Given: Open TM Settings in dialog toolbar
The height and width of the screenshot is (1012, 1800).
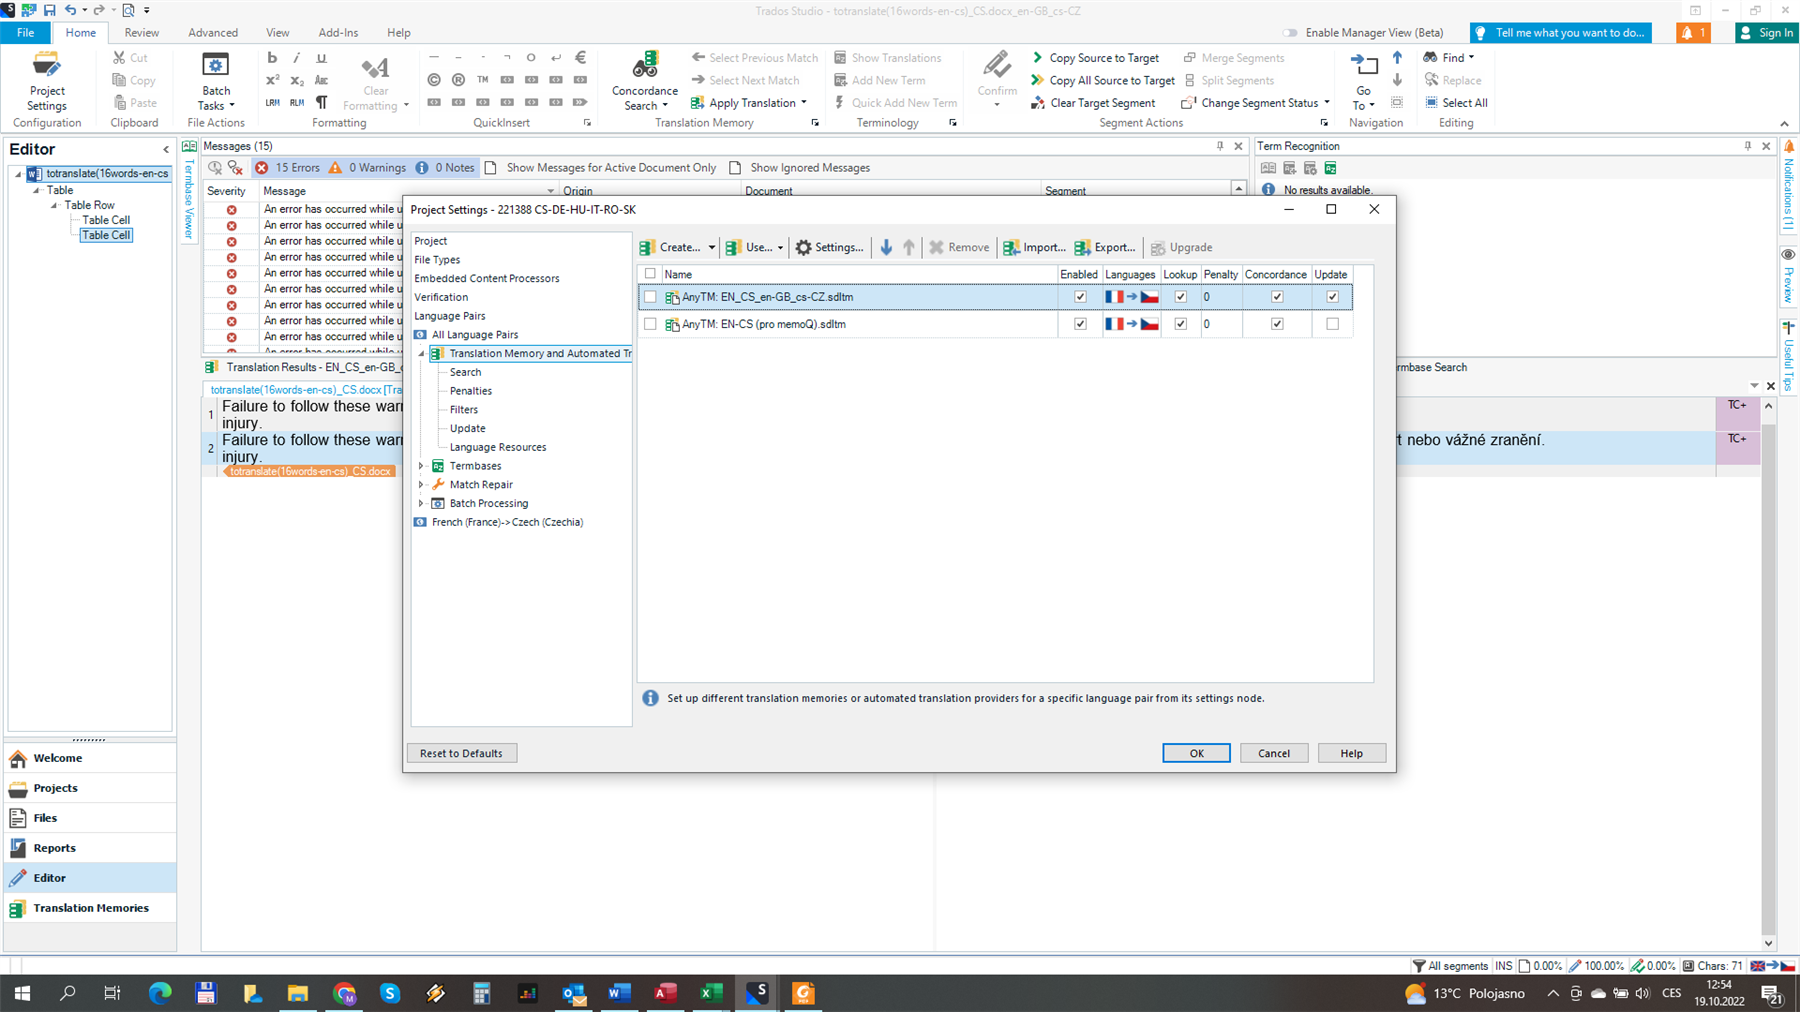Looking at the screenshot, I should [829, 247].
